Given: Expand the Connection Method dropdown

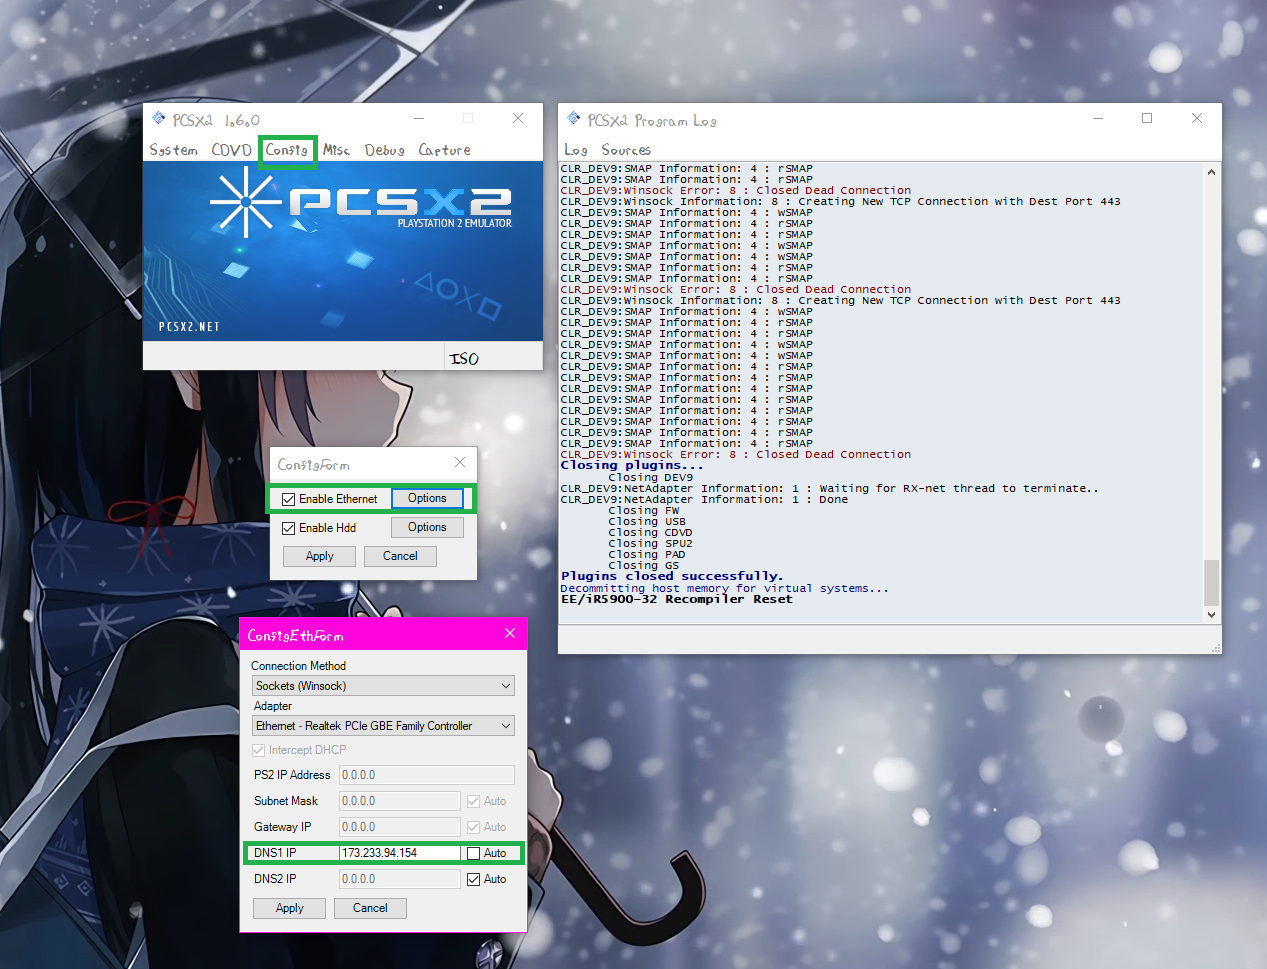Looking at the screenshot, I should pos(506,686).
